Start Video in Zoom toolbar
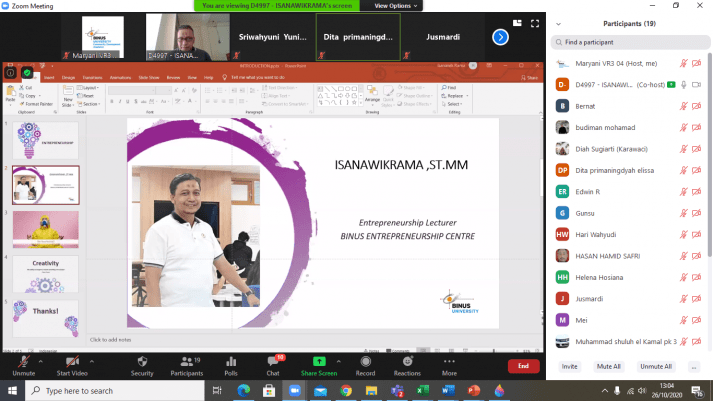 coord(72,366)
